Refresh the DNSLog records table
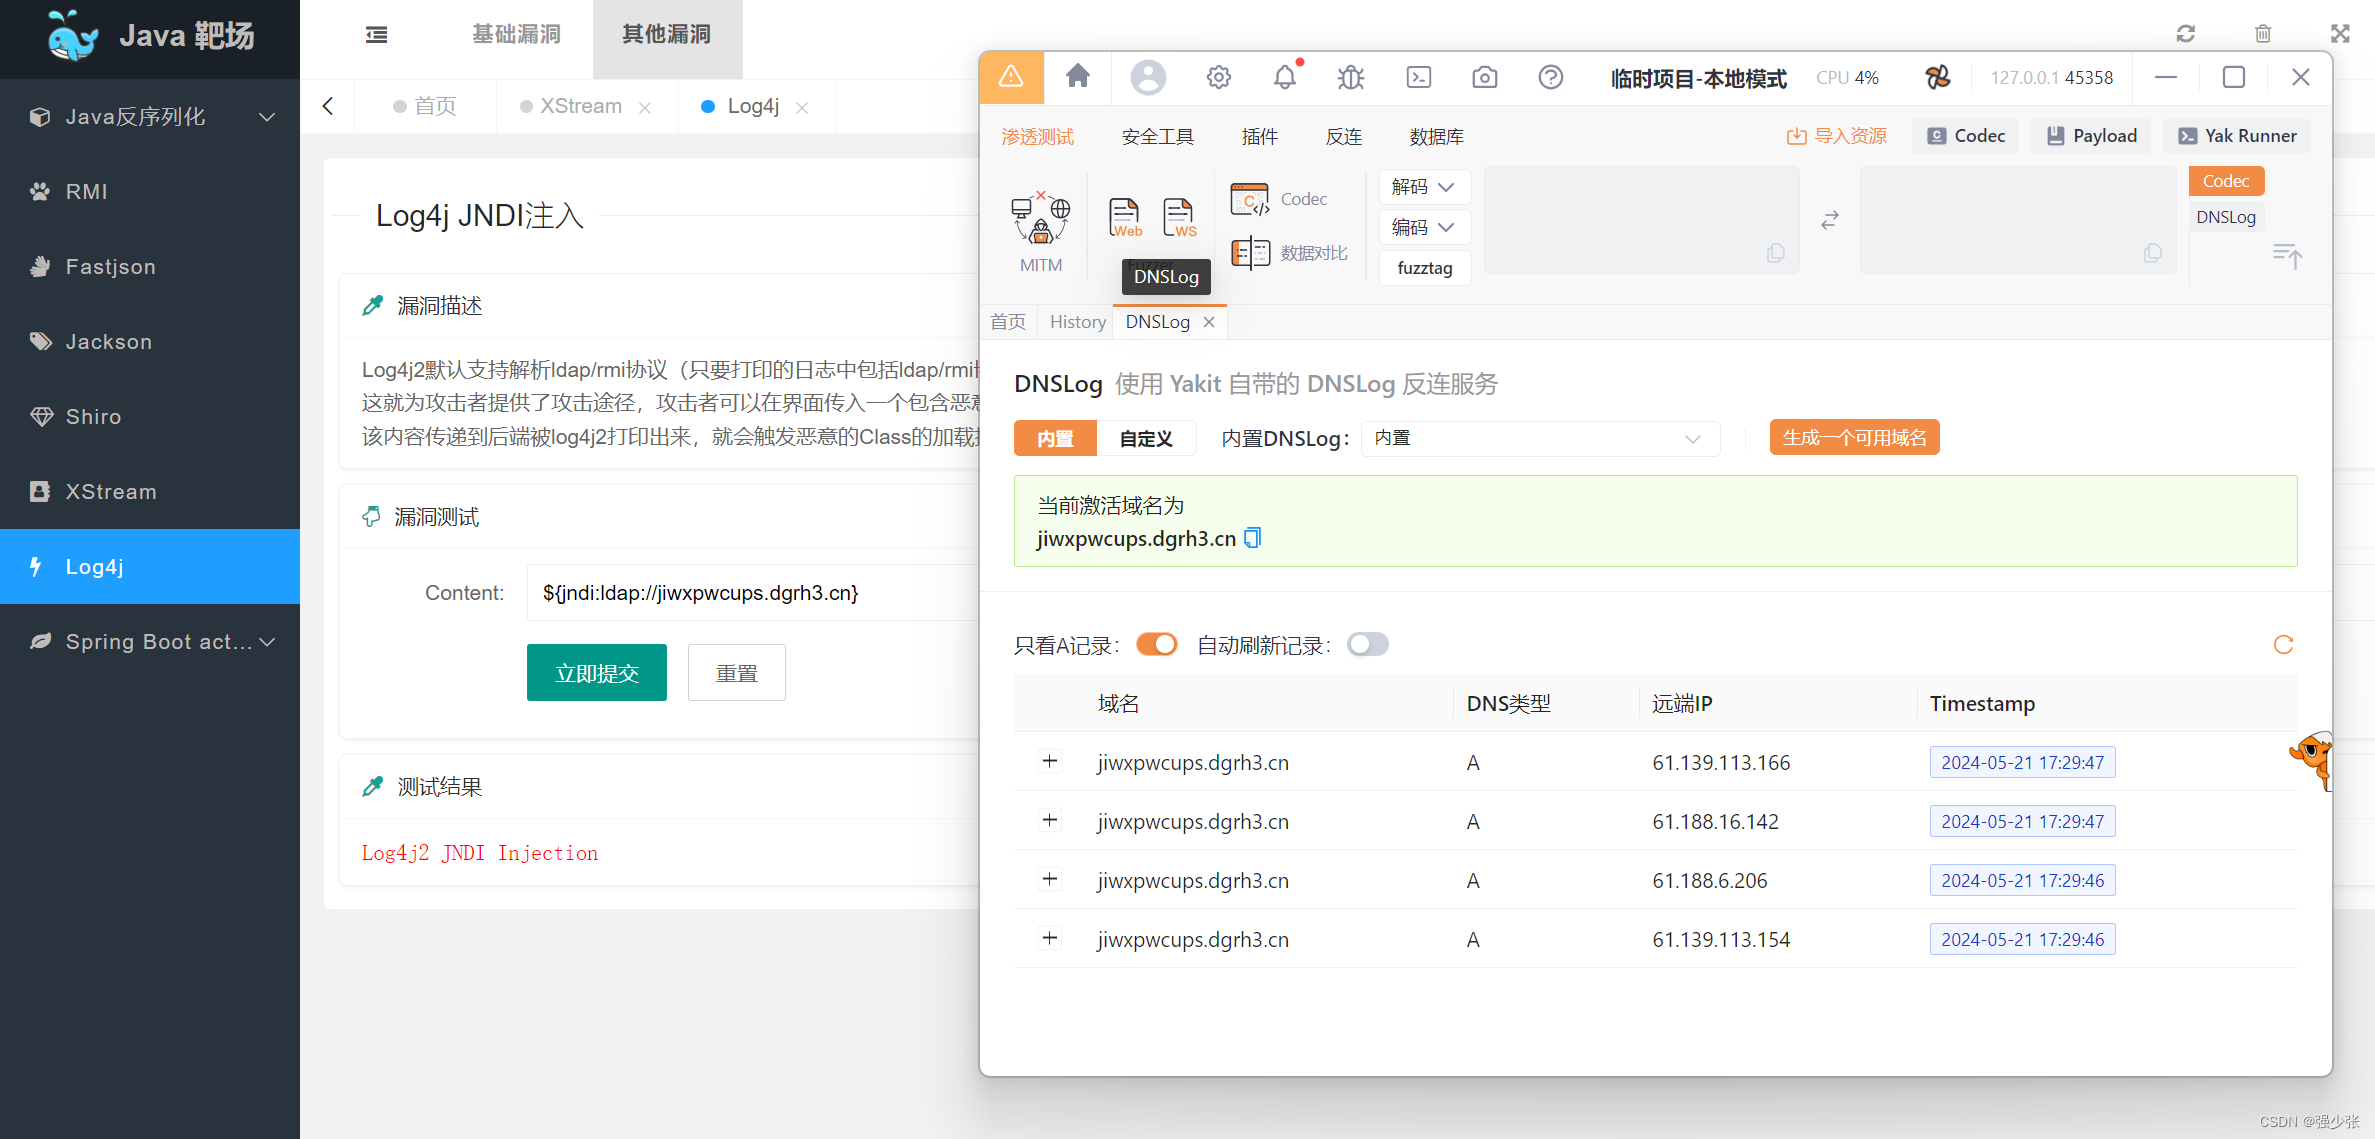2375x1139 pixels. [2283, 645]
